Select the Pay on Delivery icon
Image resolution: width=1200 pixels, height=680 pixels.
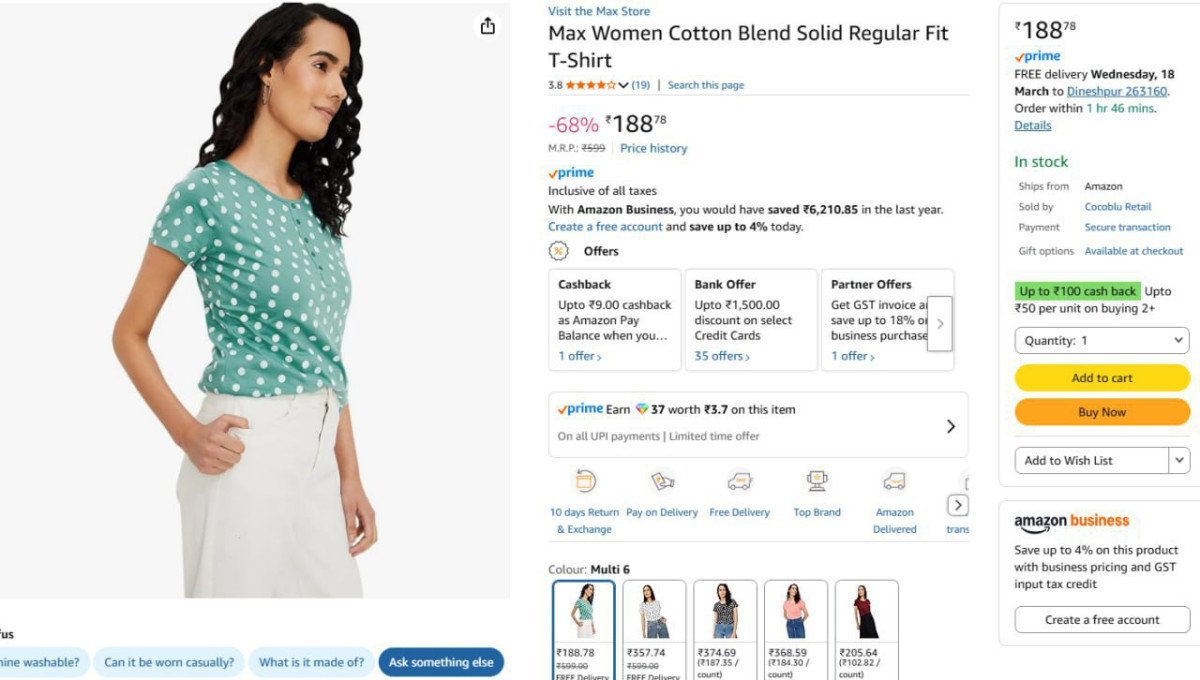(x=662, y=481)
